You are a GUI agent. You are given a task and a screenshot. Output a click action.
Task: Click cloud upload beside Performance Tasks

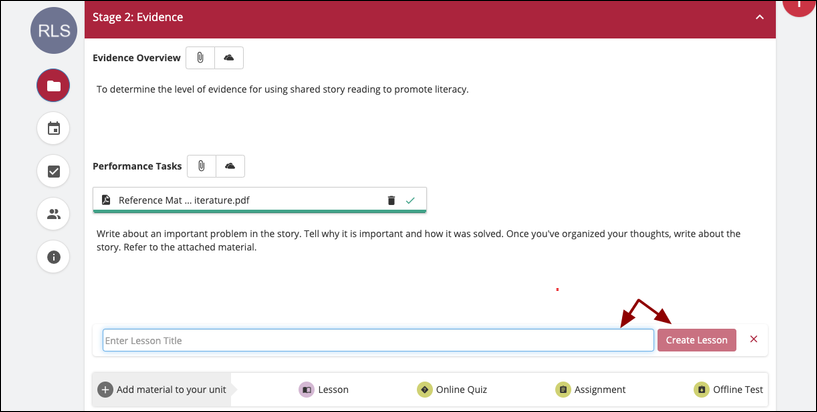[230, 166]
